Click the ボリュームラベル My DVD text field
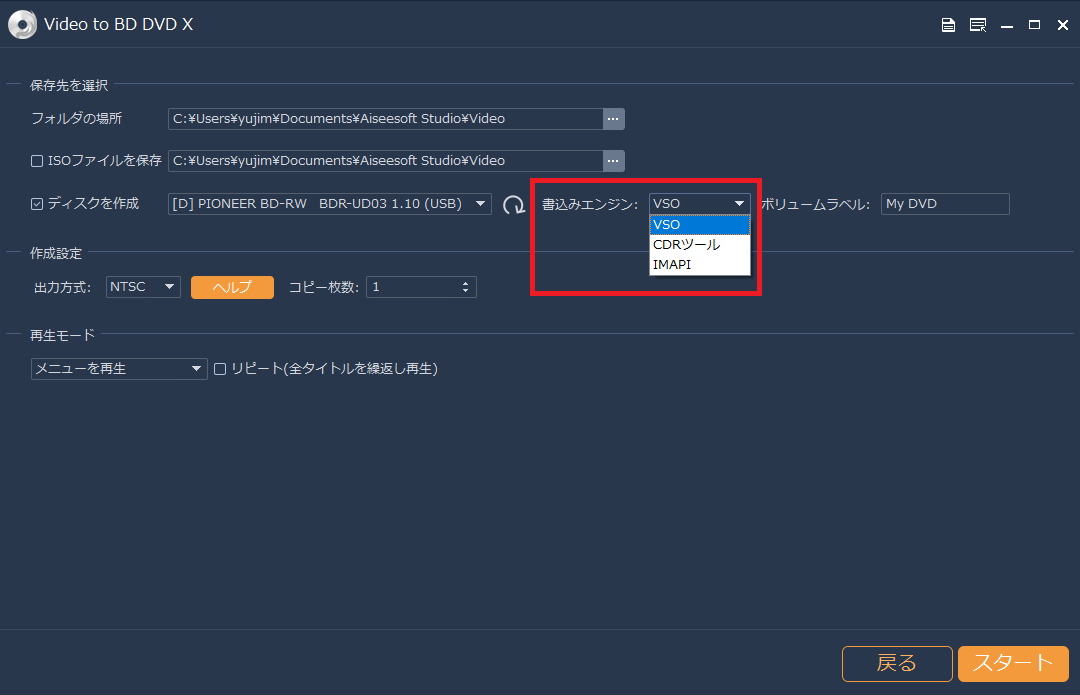Screen dimensions: 1080x695 (944, 204)
